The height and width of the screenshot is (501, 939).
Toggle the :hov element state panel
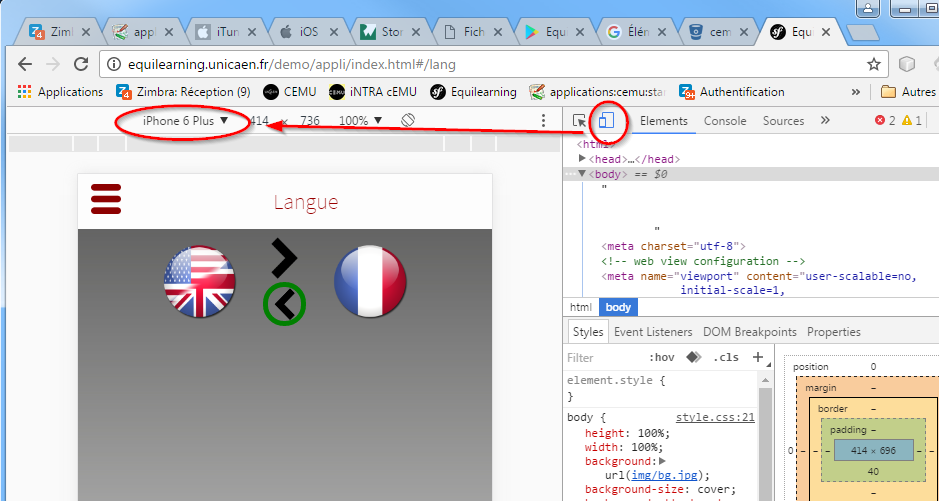pyautogui.click(x=661, y=357)
